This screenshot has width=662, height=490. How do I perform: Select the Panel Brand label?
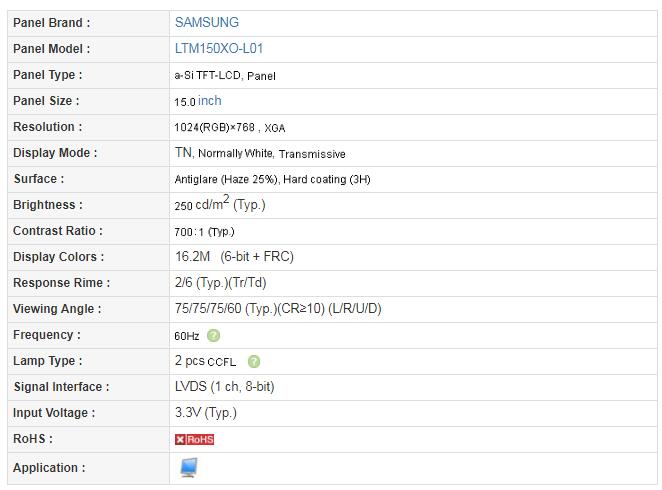coord(52,23)
